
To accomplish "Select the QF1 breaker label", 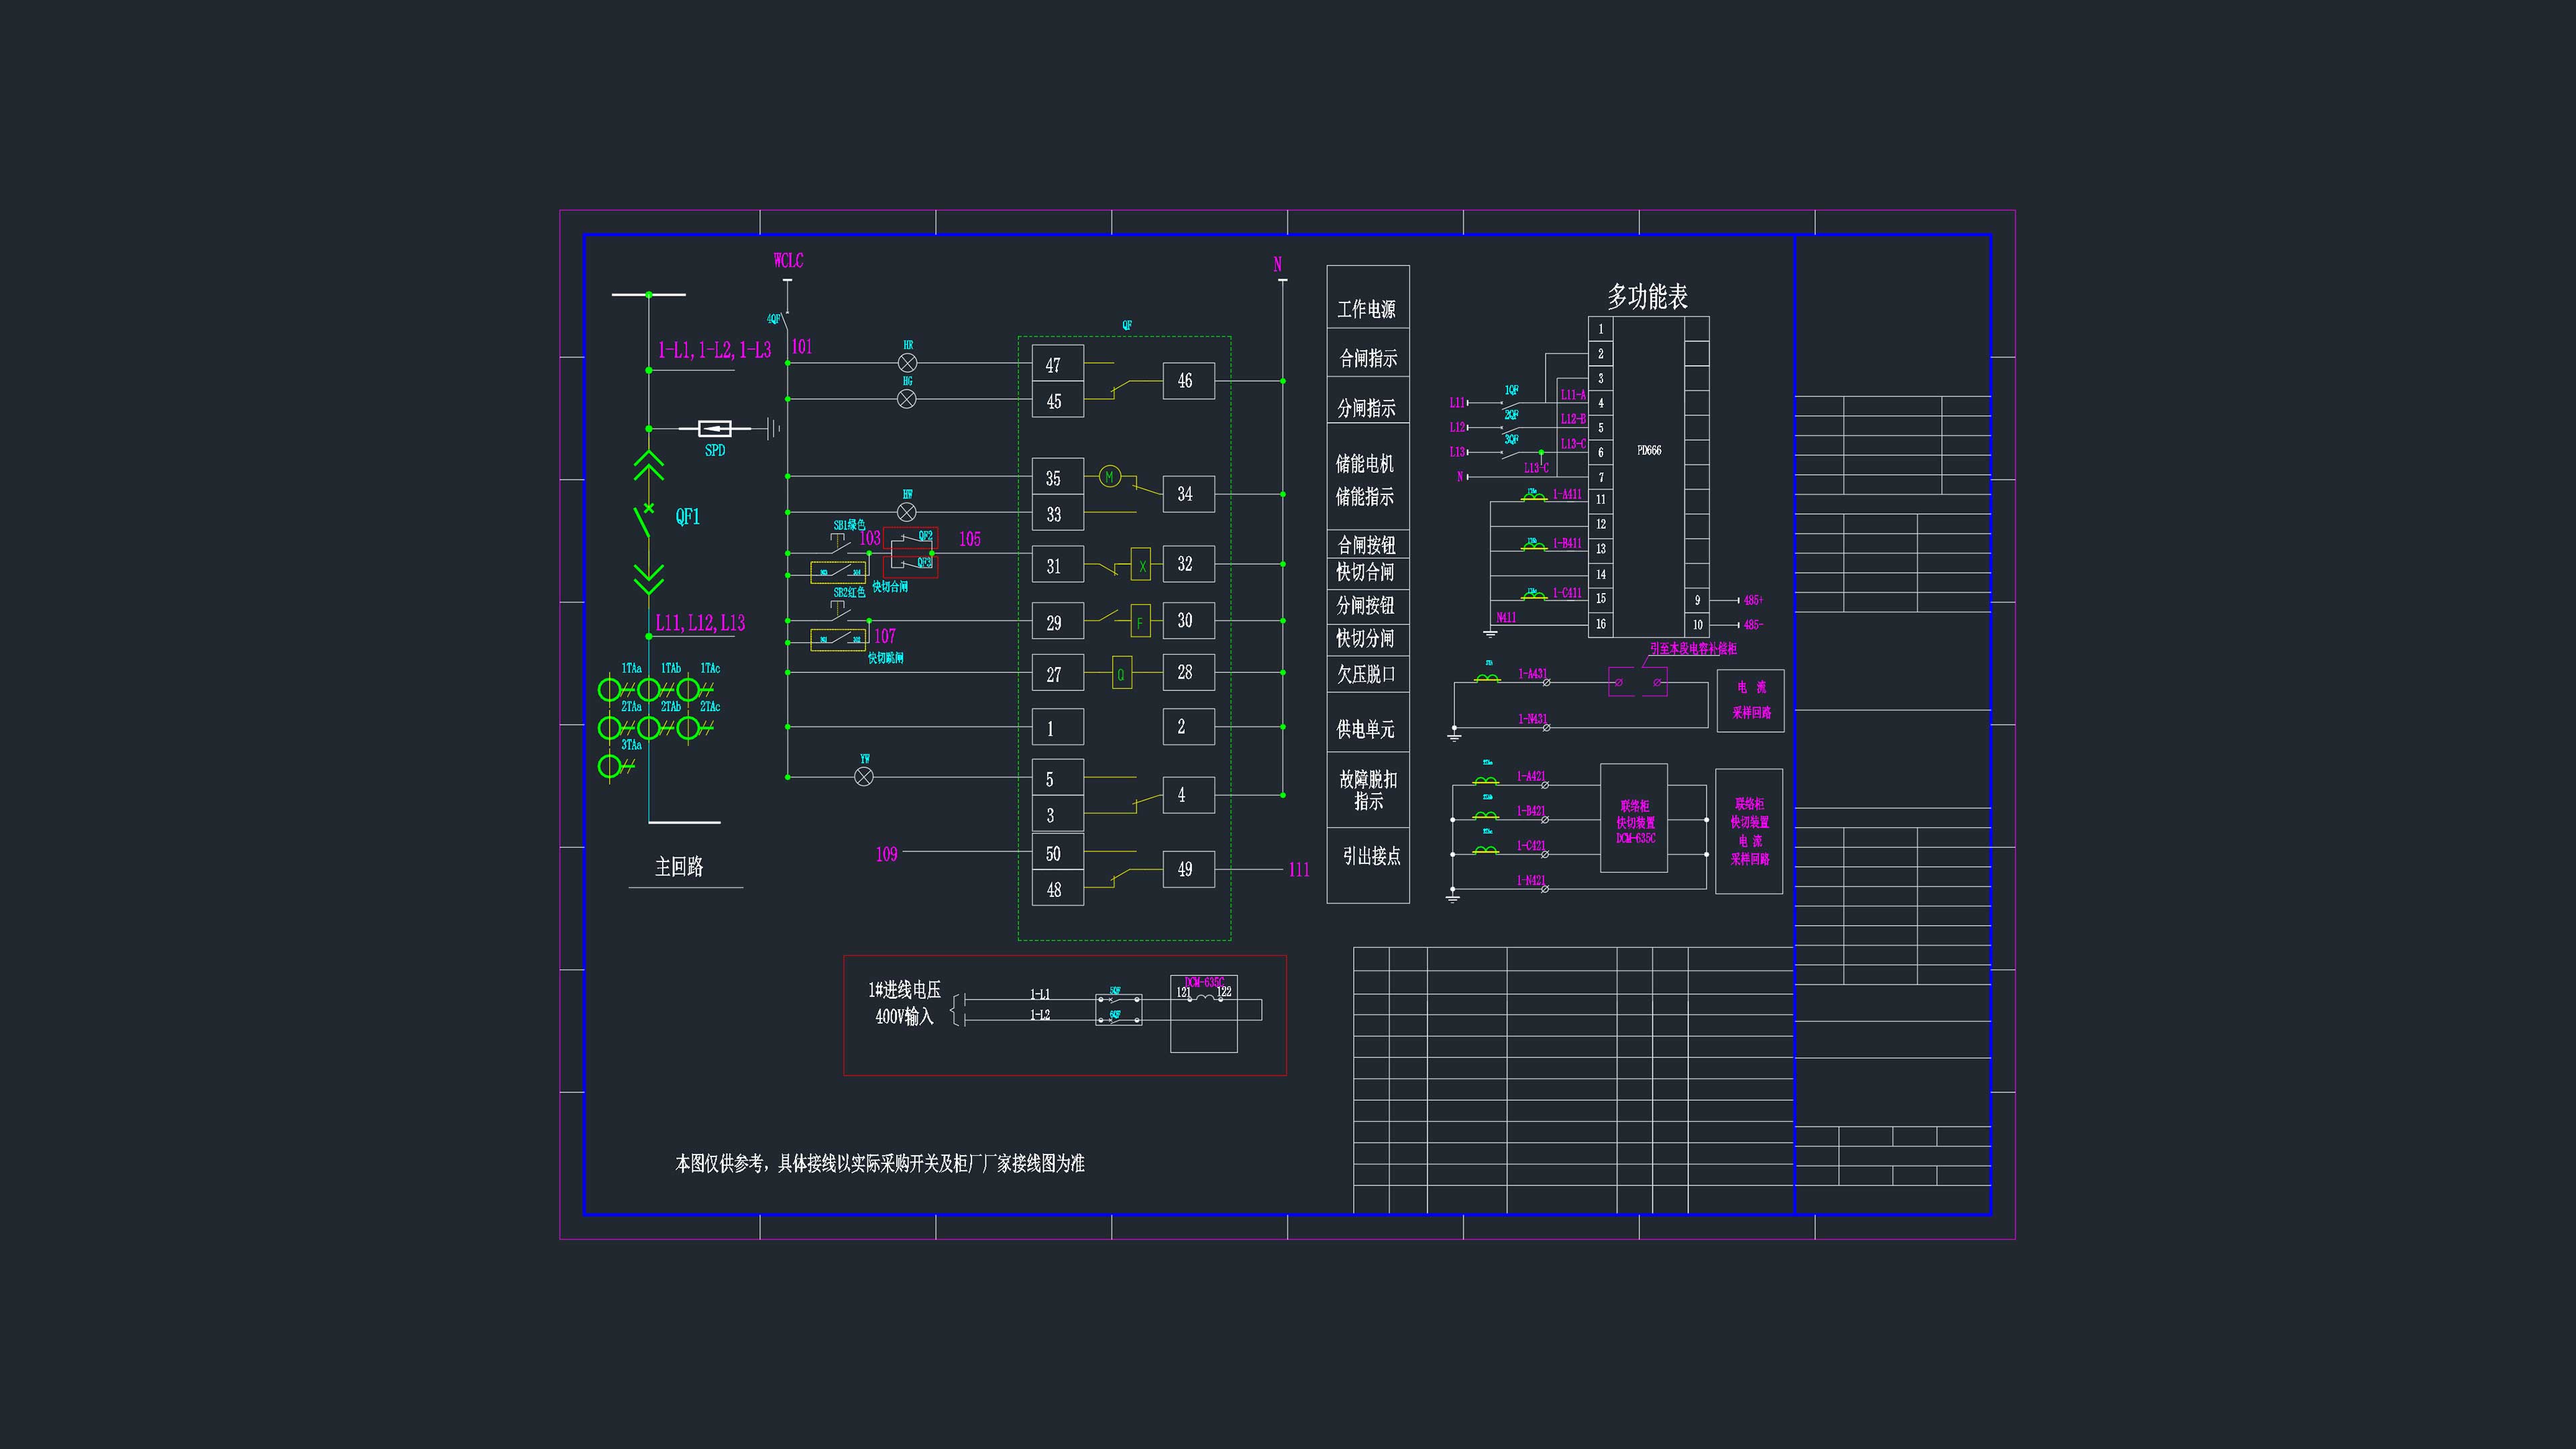I will pyautogui.click(x=688, y=516).
